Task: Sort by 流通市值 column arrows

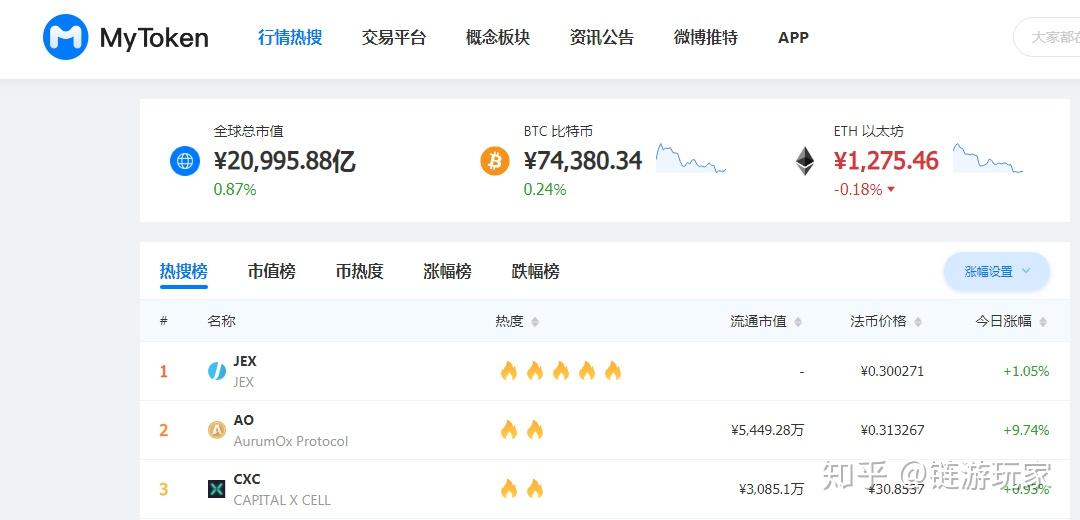Action: coord(798,322)
